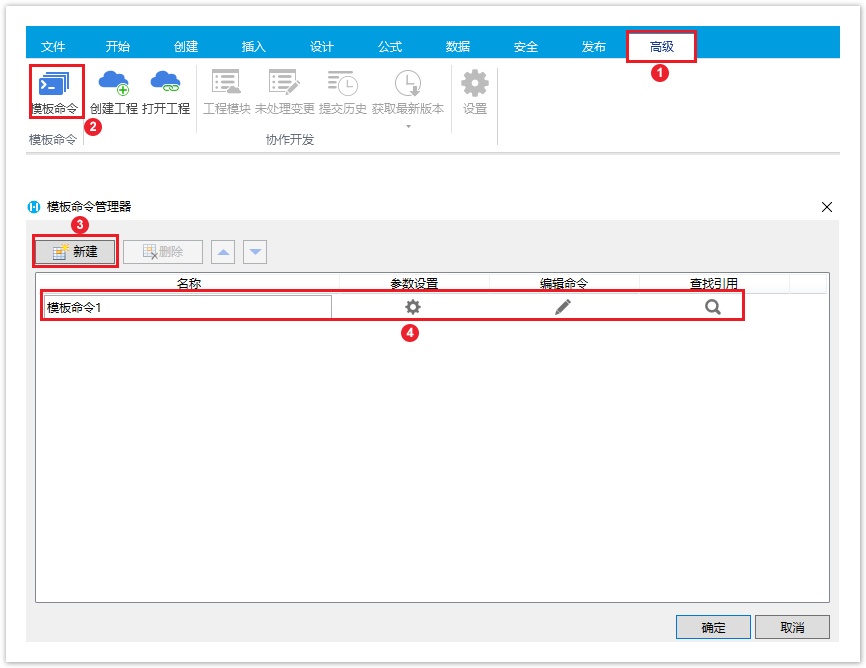This screenshot has width=866, height=668.
Task: Switch to the 设计 tab
Action: click(321, 46)
